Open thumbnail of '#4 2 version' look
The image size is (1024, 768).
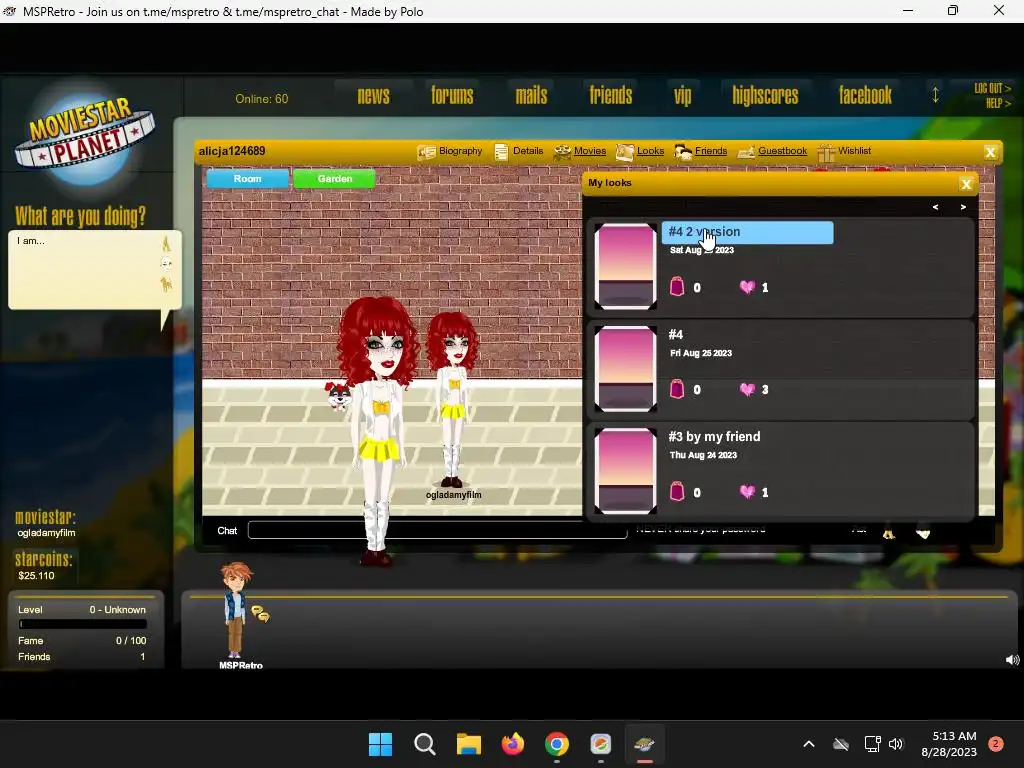point(625,266)
